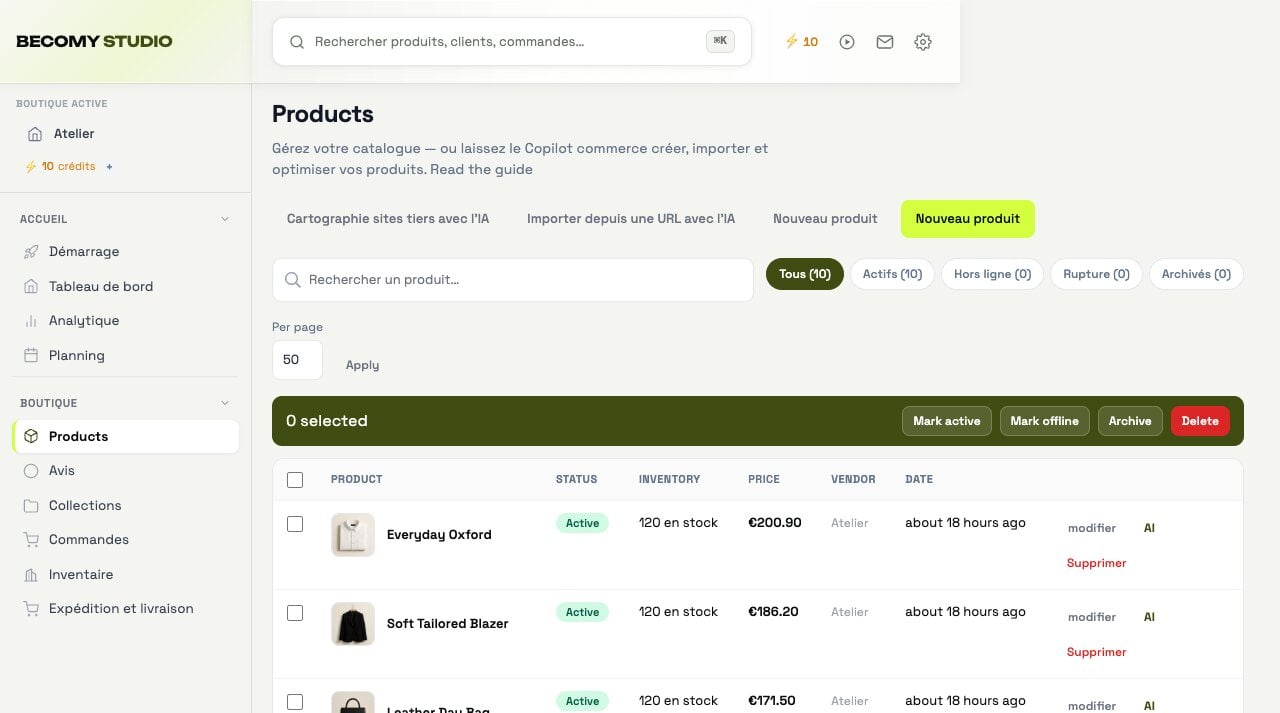Open the Everyday Oxford product thumbnail
The width and height of the screenshot is (1280, 713).
point(353,535)
